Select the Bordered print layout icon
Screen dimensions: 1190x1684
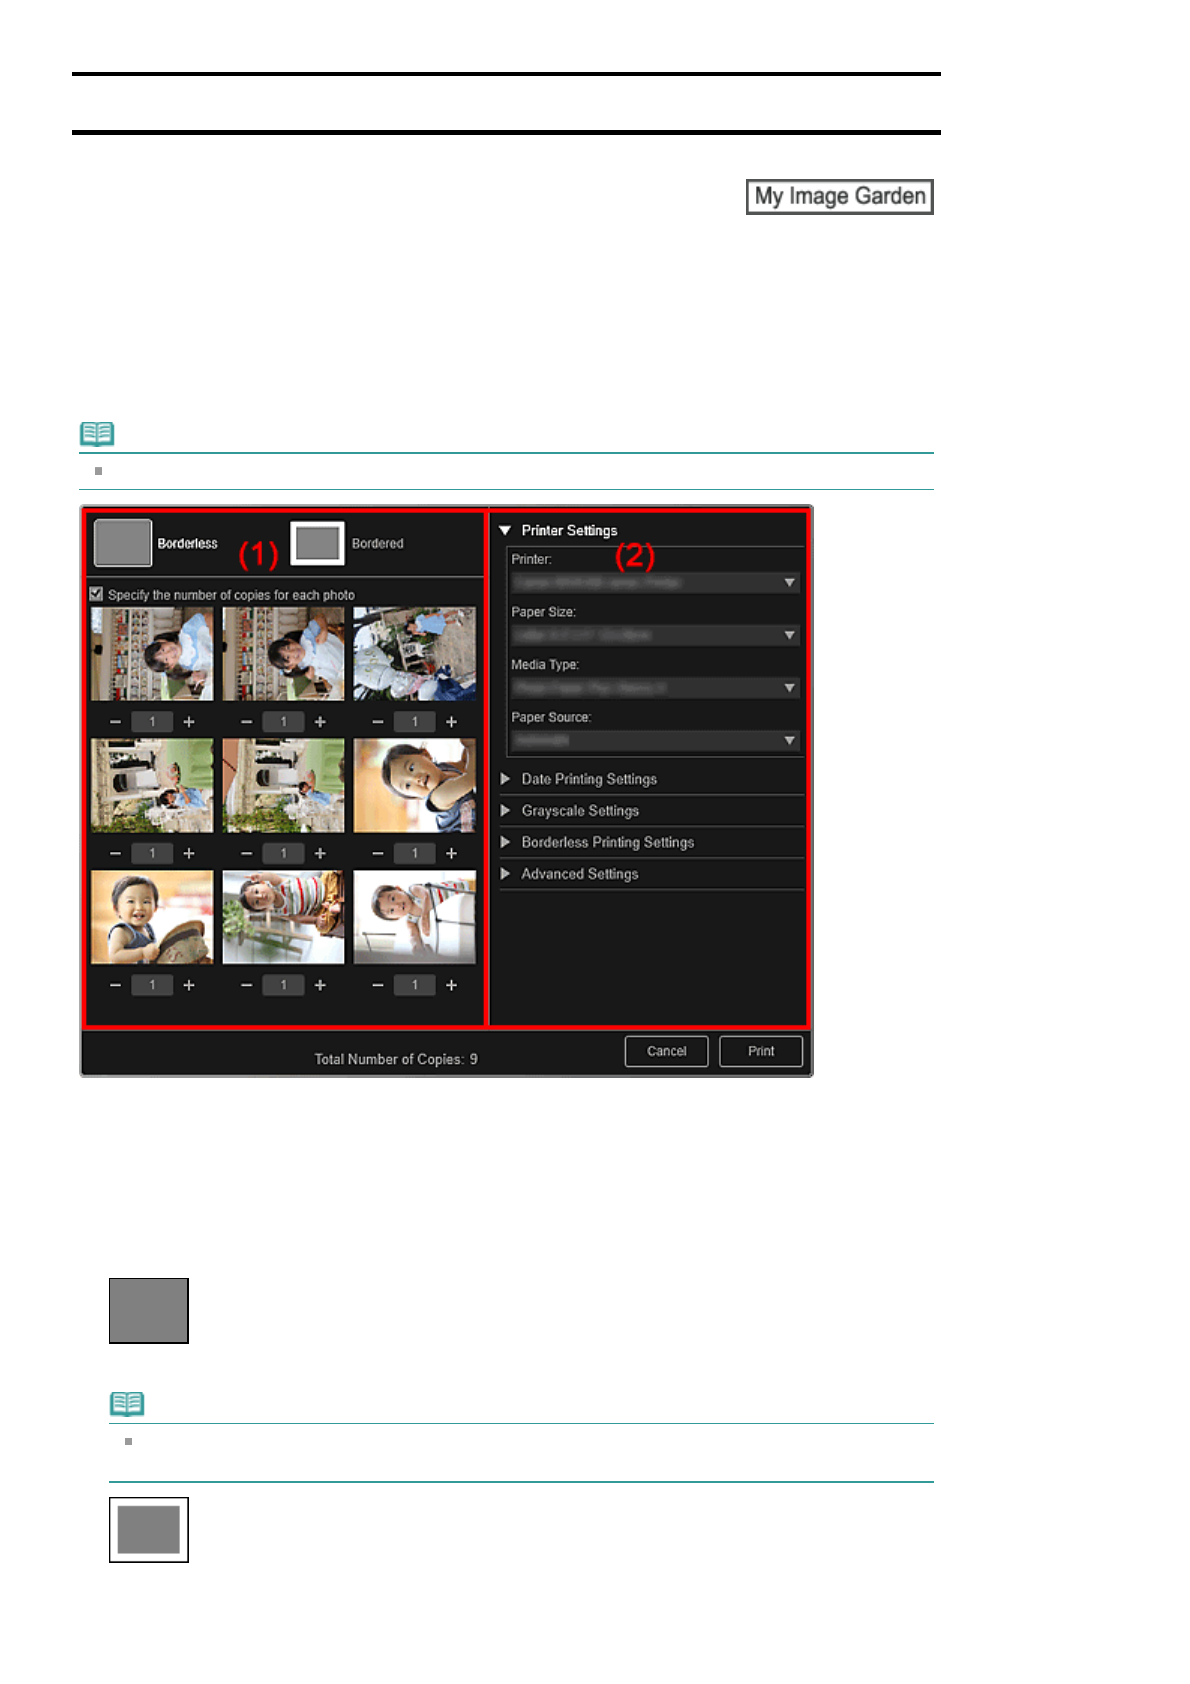coord(317,543)
